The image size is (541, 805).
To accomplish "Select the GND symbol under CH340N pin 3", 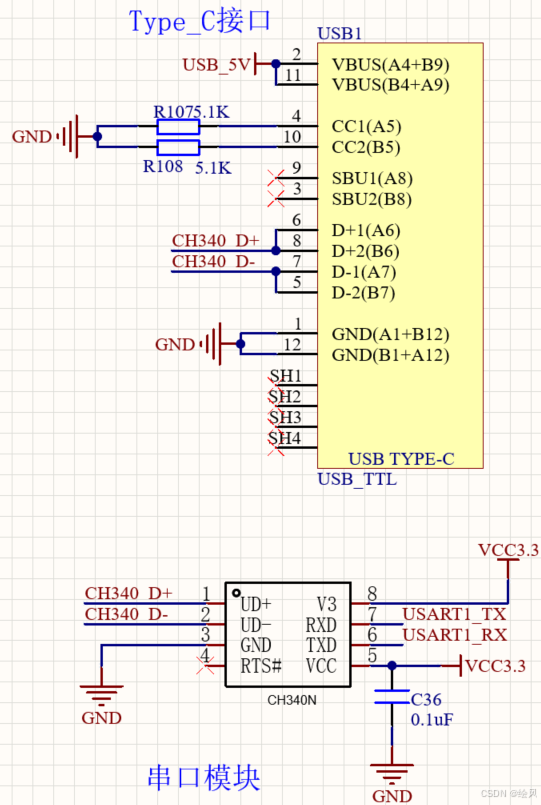I will click(102, 695).
